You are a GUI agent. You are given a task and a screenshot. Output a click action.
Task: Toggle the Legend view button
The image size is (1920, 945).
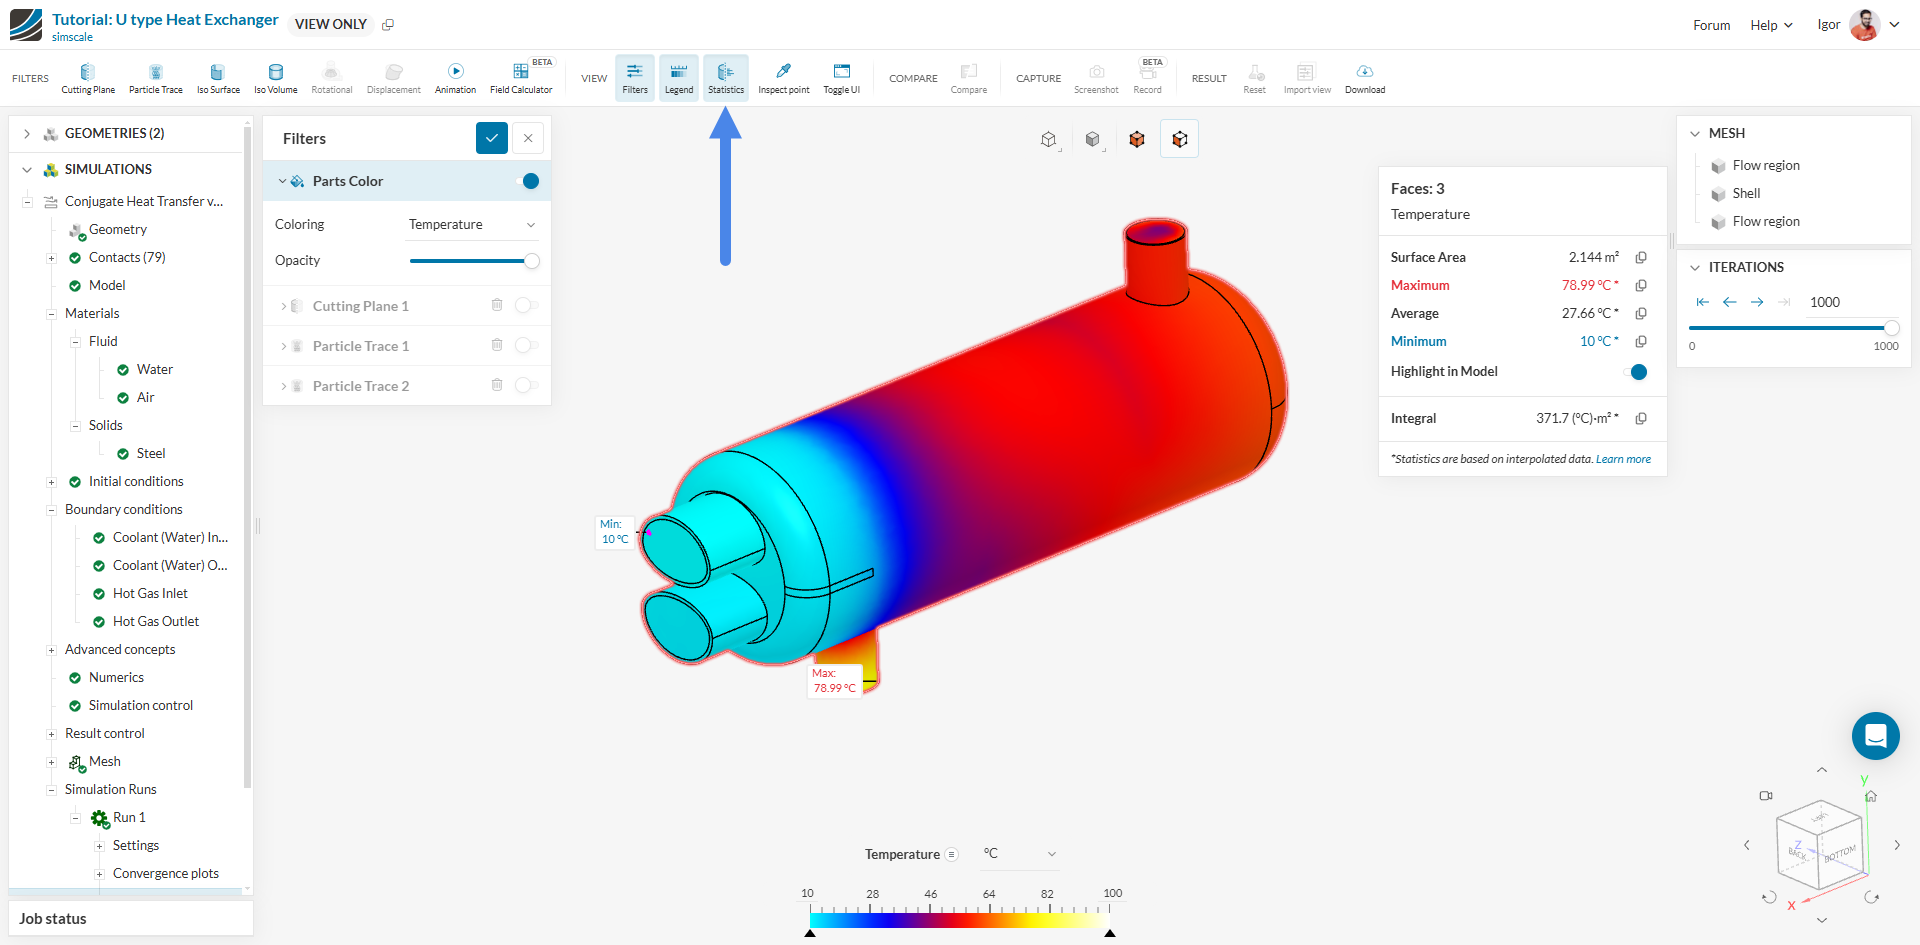point(679,78)
